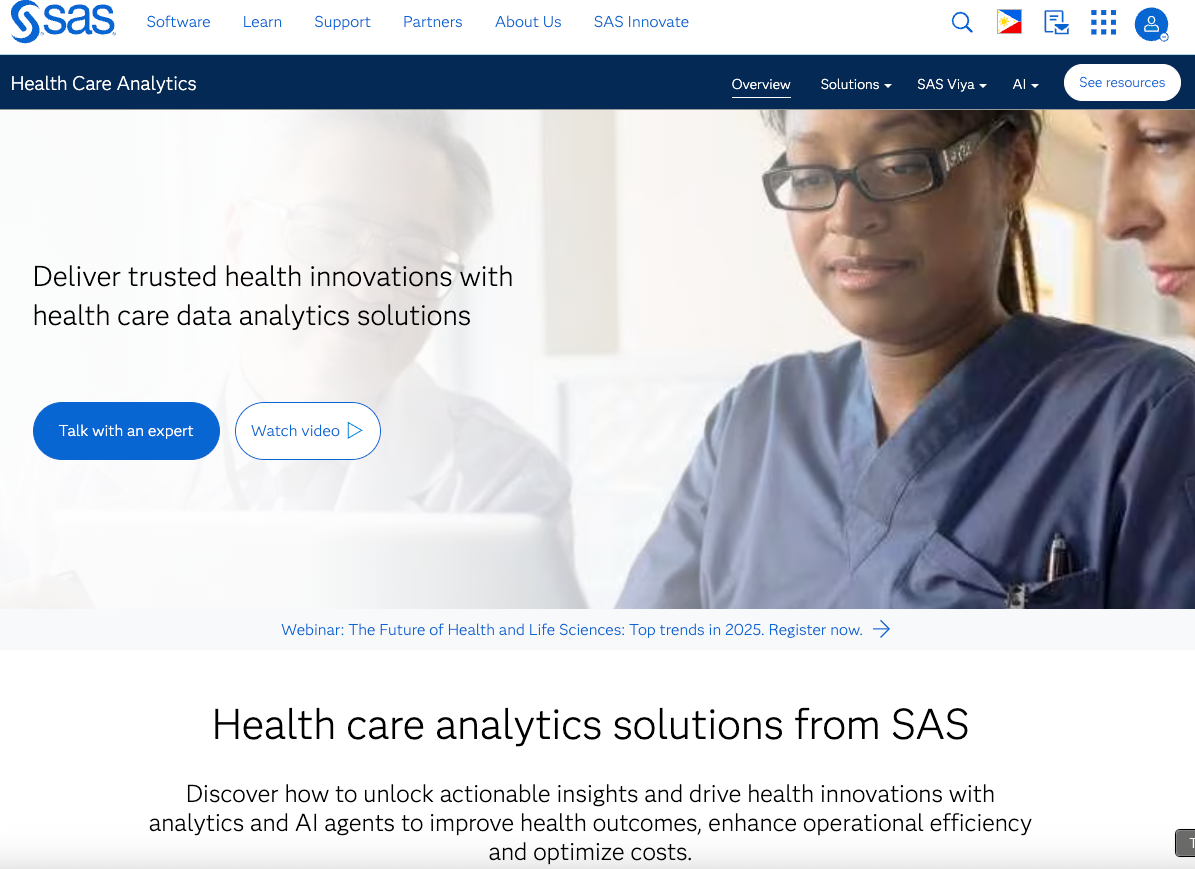Click the user profile icon
1195x869 pixels.
1152,24
